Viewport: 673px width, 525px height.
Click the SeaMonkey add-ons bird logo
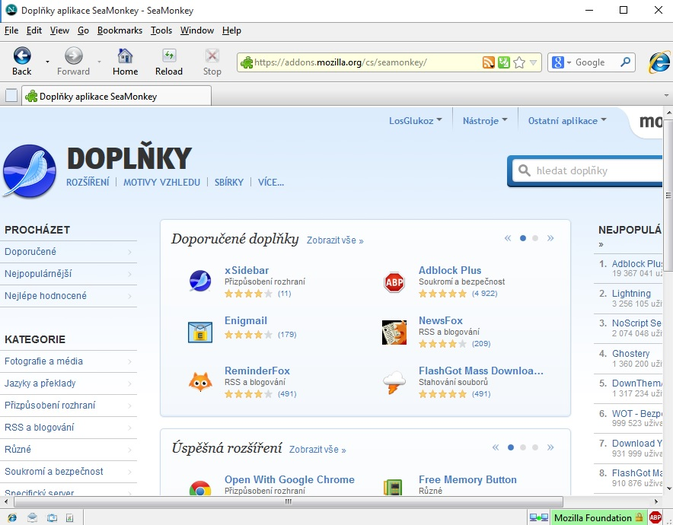pyautogui.click(x=29, y=171)
